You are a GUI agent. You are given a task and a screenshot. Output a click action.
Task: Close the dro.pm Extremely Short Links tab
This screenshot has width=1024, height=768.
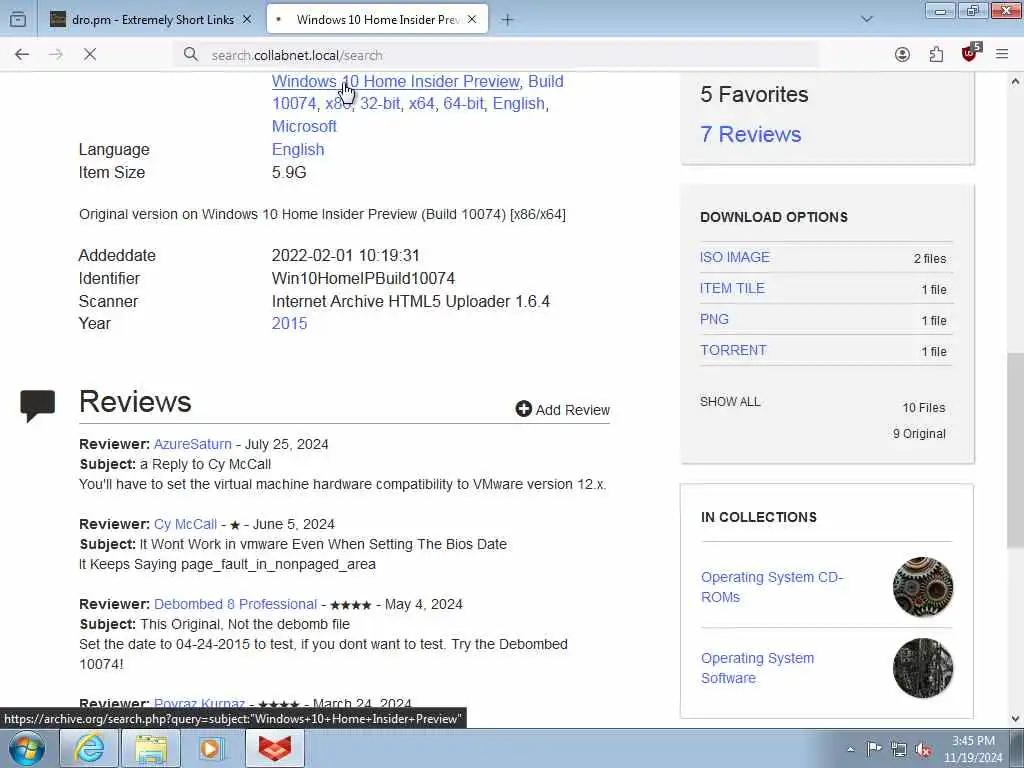coord(247,20)
